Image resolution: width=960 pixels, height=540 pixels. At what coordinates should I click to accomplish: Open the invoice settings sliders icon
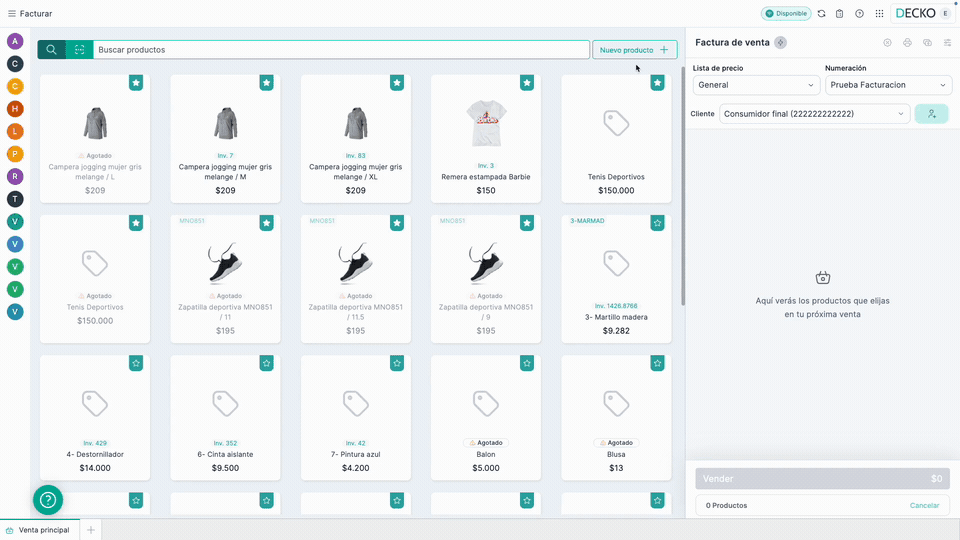[x=947, y=43]
